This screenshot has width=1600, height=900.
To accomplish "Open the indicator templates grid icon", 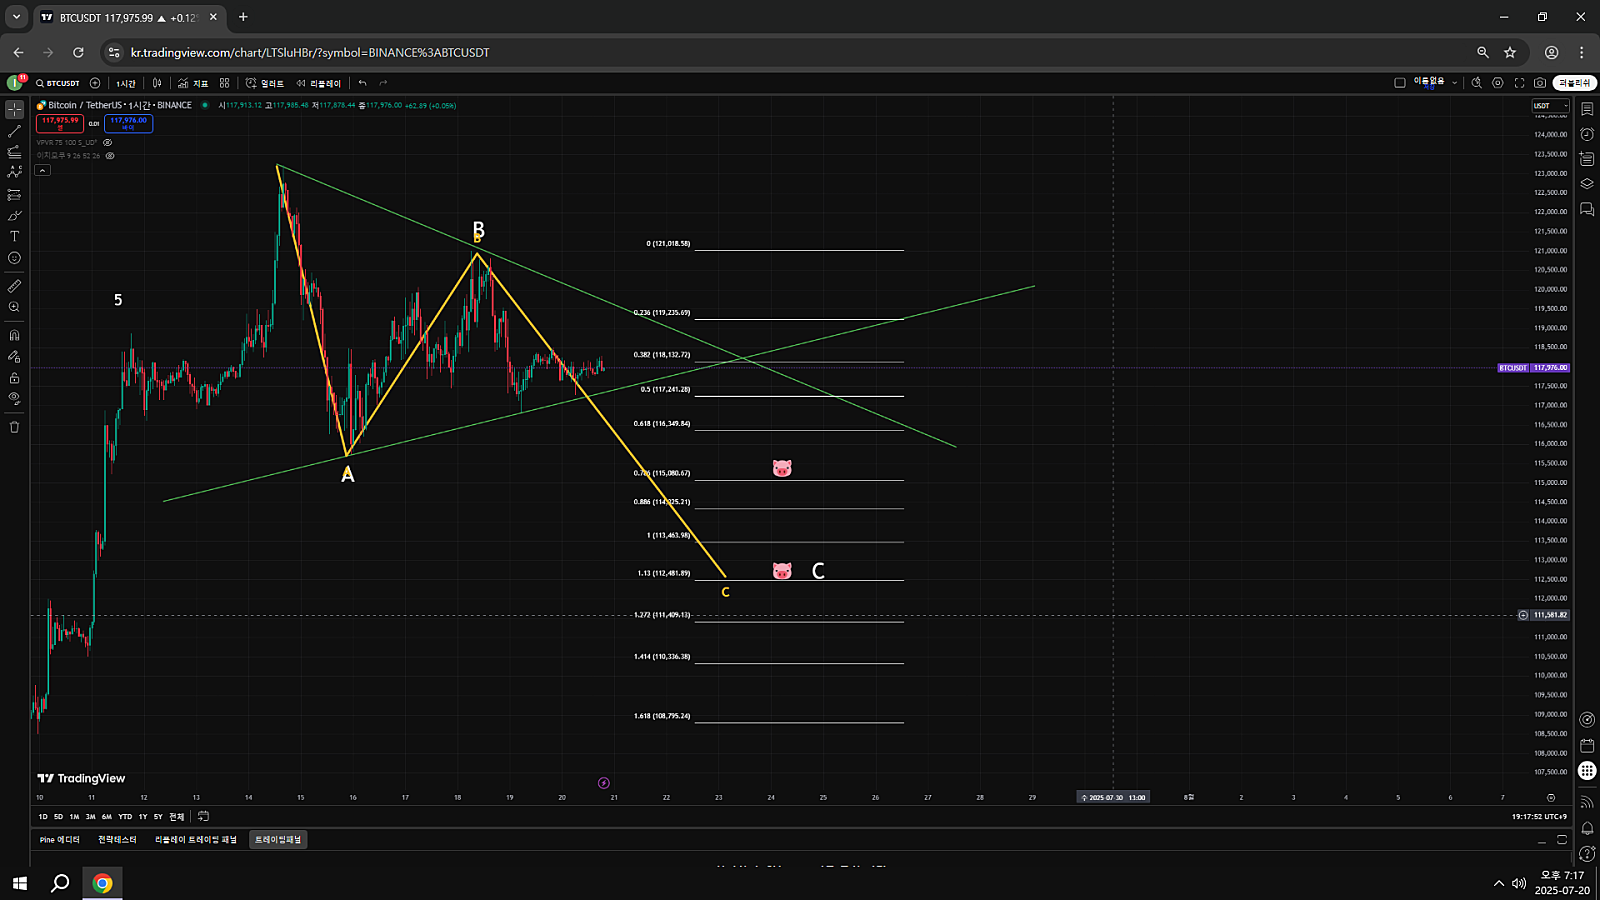I will [x=225, y=83].
